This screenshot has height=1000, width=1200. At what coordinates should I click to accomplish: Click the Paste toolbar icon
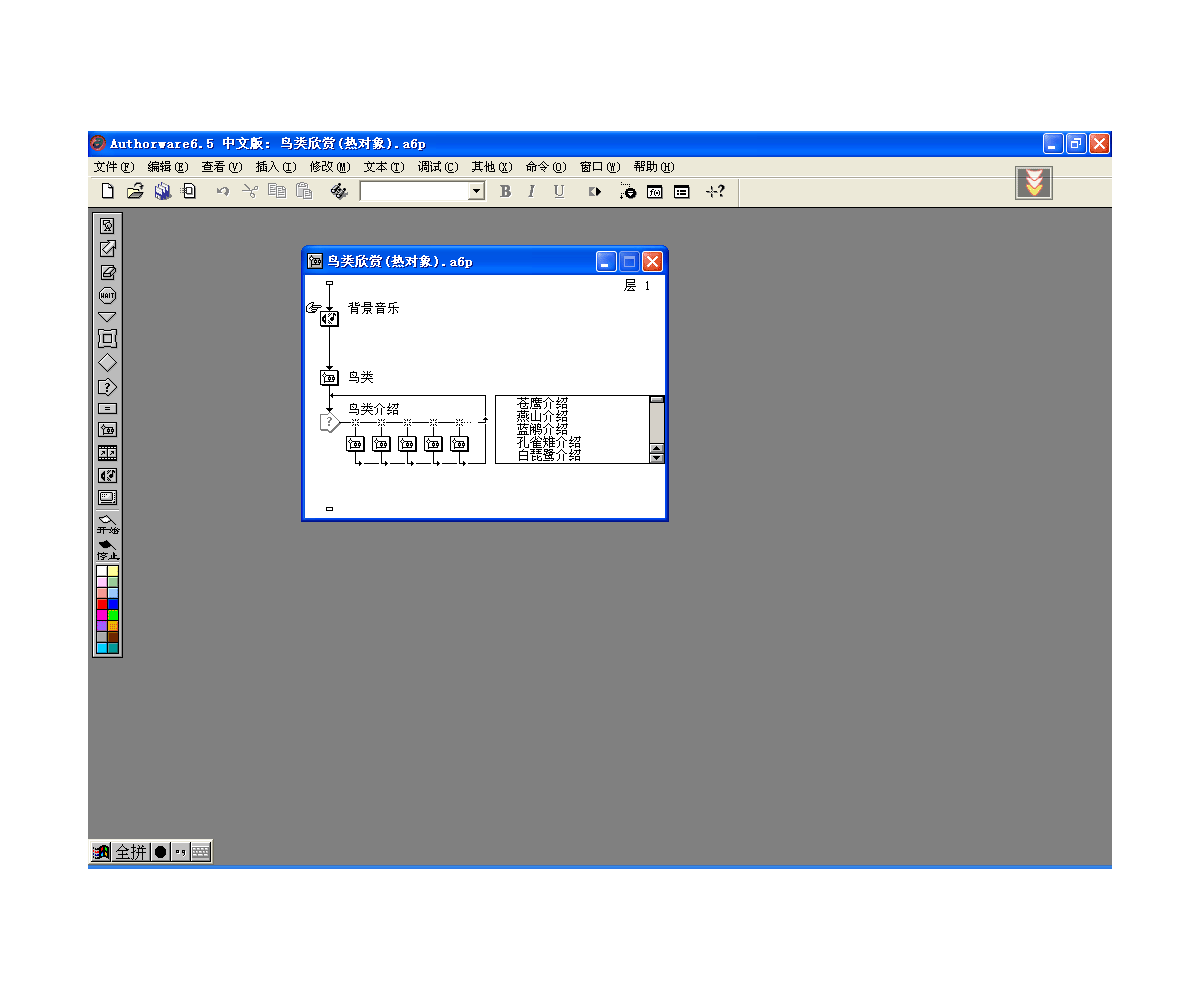click(304, 191)
